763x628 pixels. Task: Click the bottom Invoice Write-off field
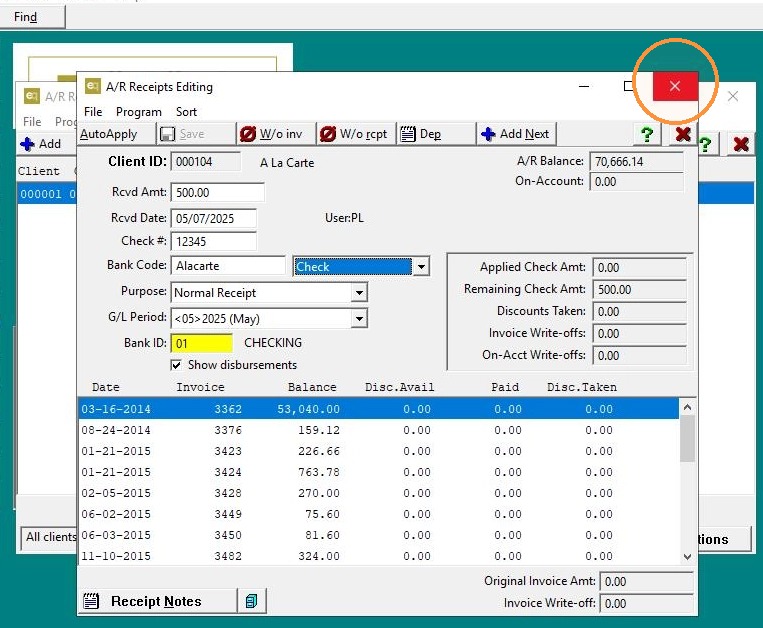(646, 604)
